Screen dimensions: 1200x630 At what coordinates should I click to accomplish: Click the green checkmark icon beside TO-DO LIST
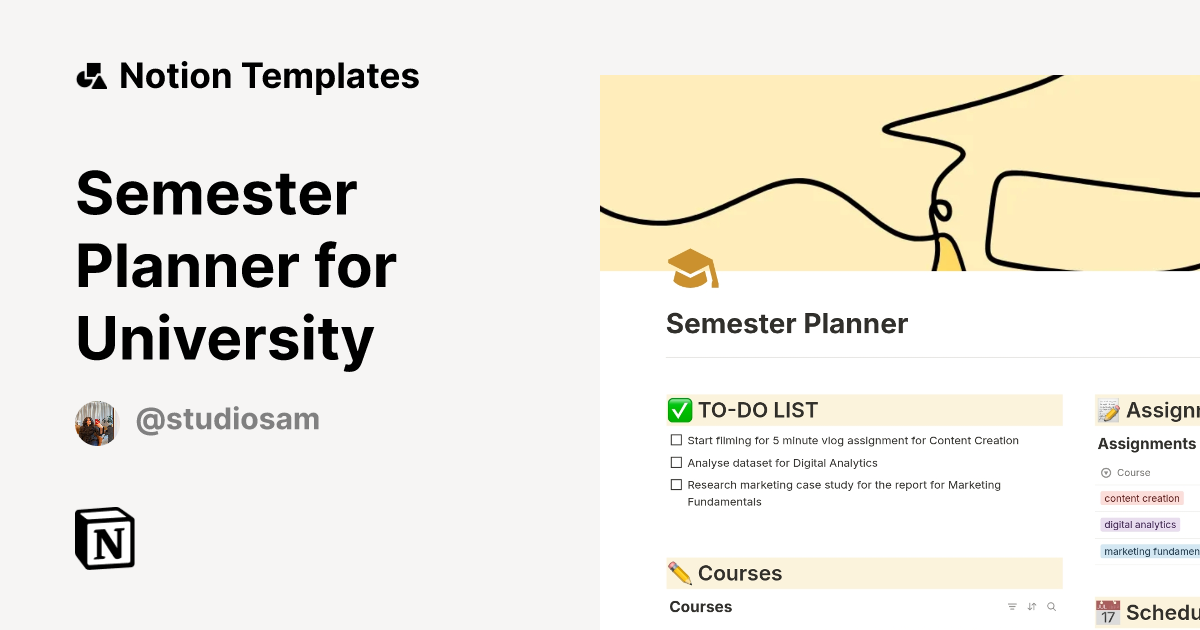coord(679,410)
